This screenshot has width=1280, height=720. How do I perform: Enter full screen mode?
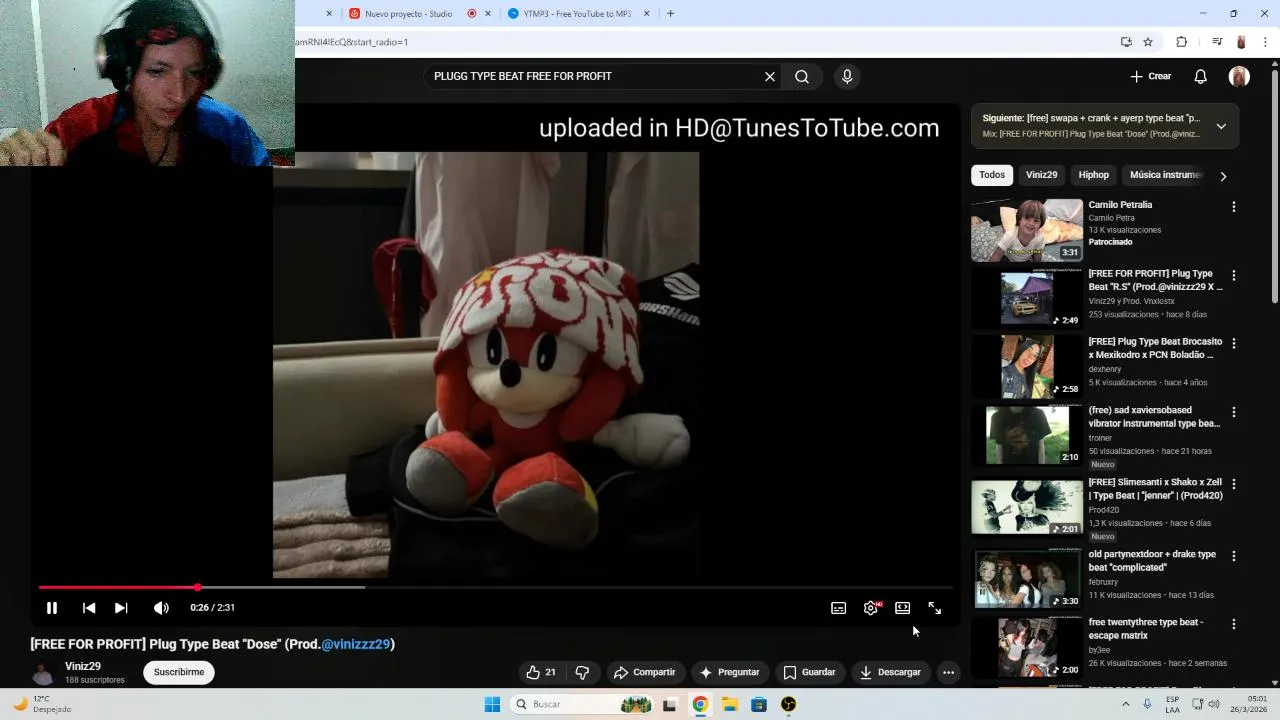(x=935, y=608)
